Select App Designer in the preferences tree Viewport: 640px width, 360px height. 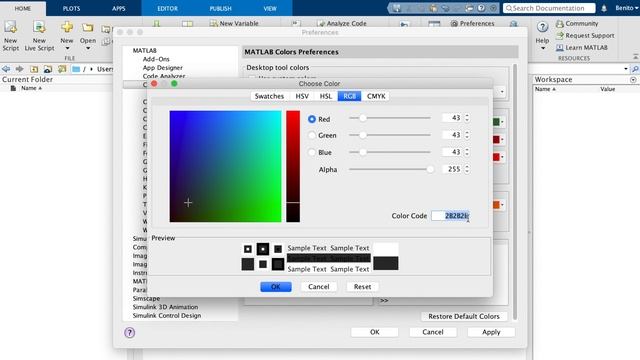click(x=162, y=68)
